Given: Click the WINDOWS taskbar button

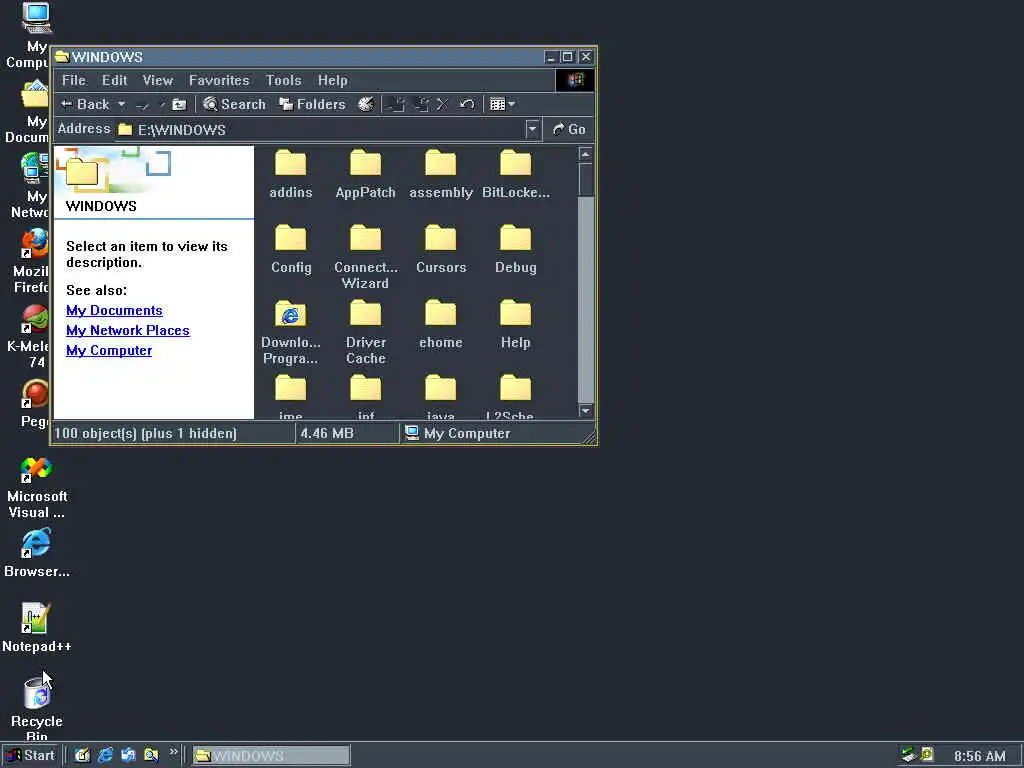Looking at the screenshot, I should (272, 756).
